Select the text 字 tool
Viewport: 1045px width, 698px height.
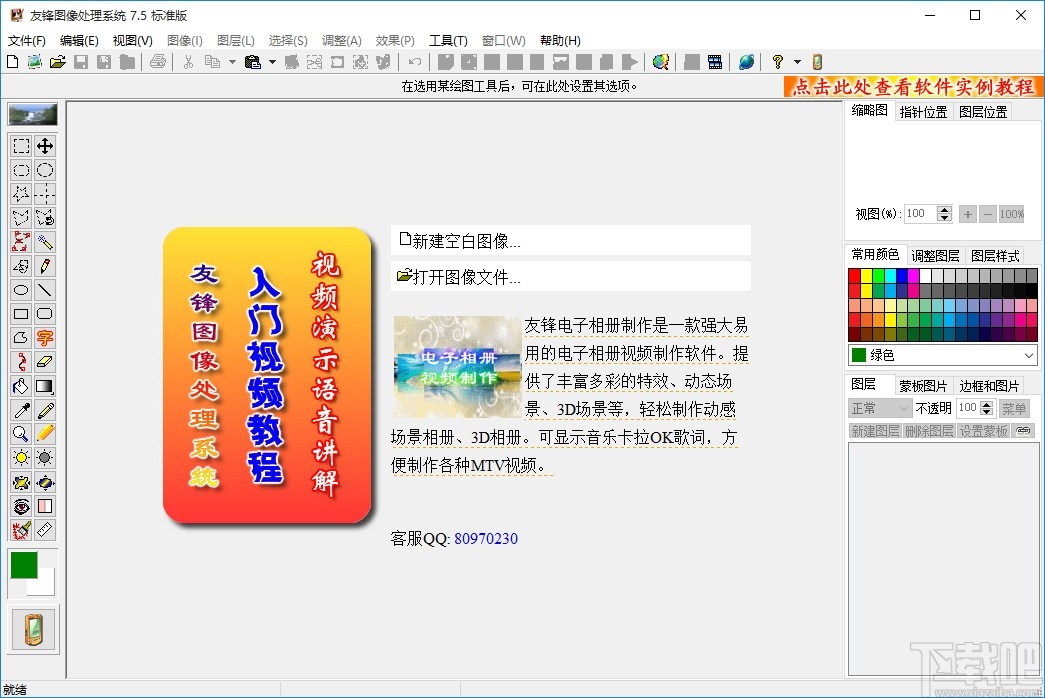click(x=45, y=338)
